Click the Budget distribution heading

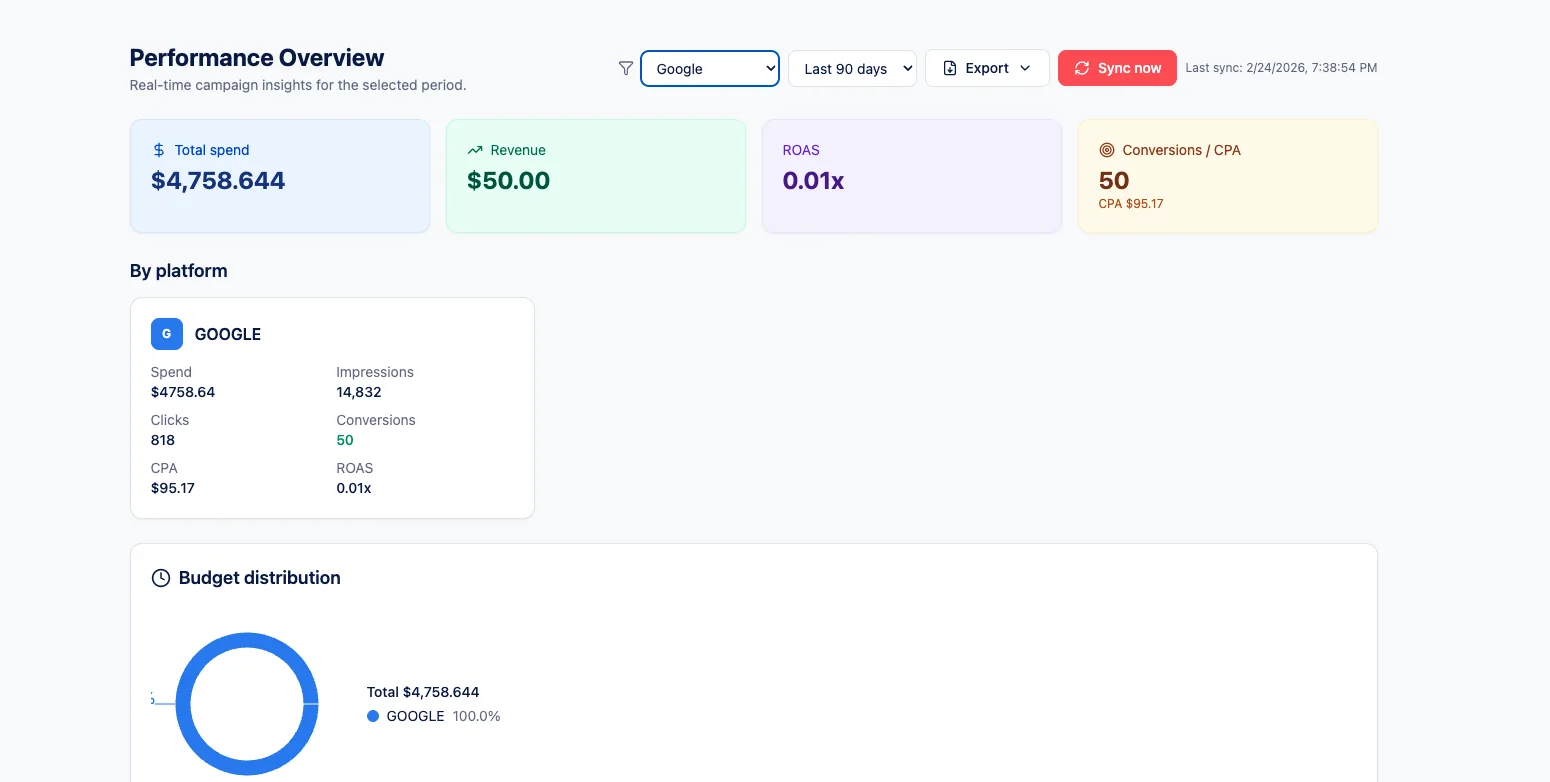[x=260, y=578]
